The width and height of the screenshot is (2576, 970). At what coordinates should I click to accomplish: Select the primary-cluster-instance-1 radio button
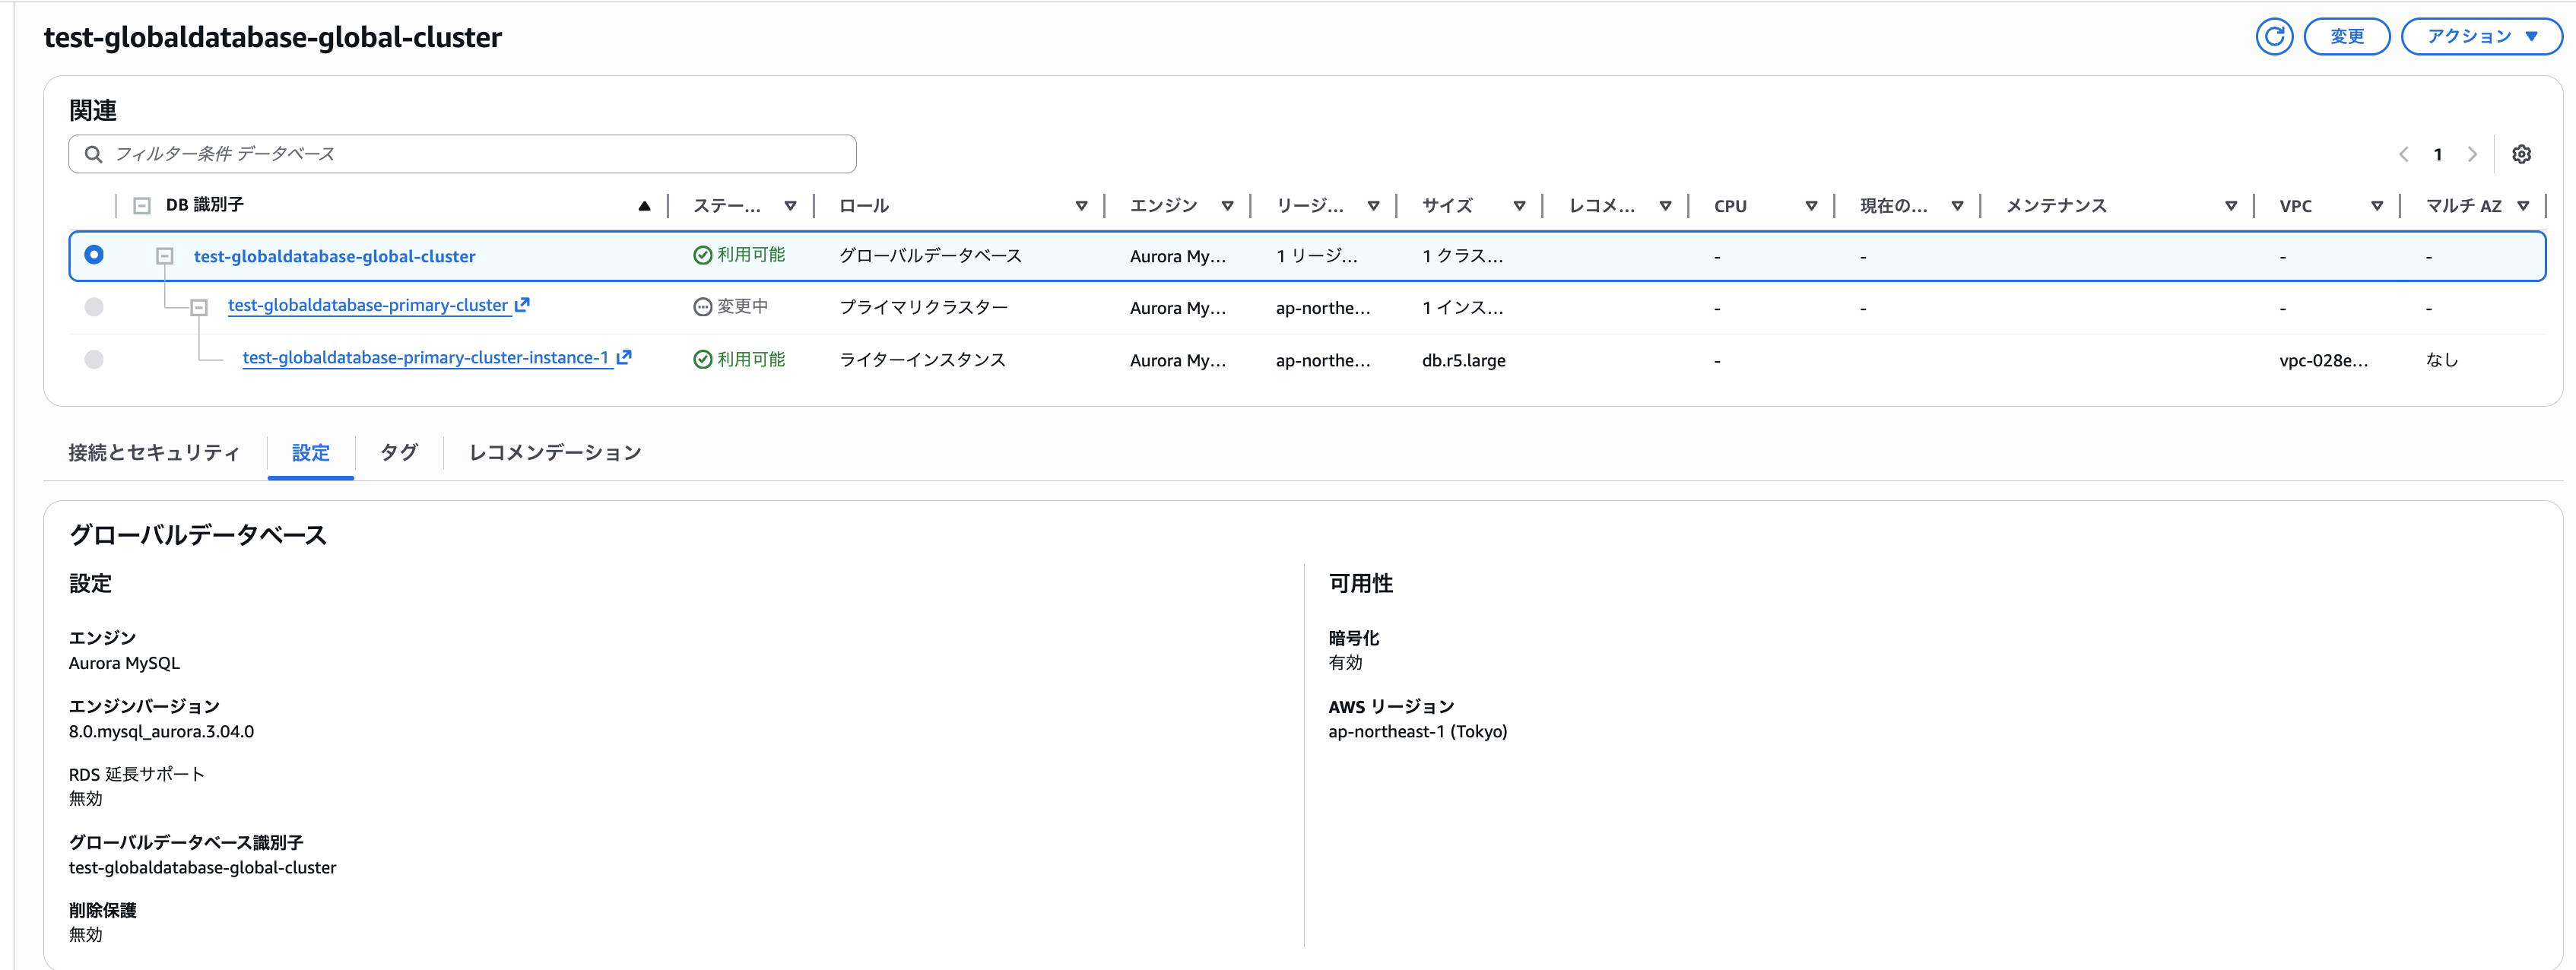coord(94,359)
